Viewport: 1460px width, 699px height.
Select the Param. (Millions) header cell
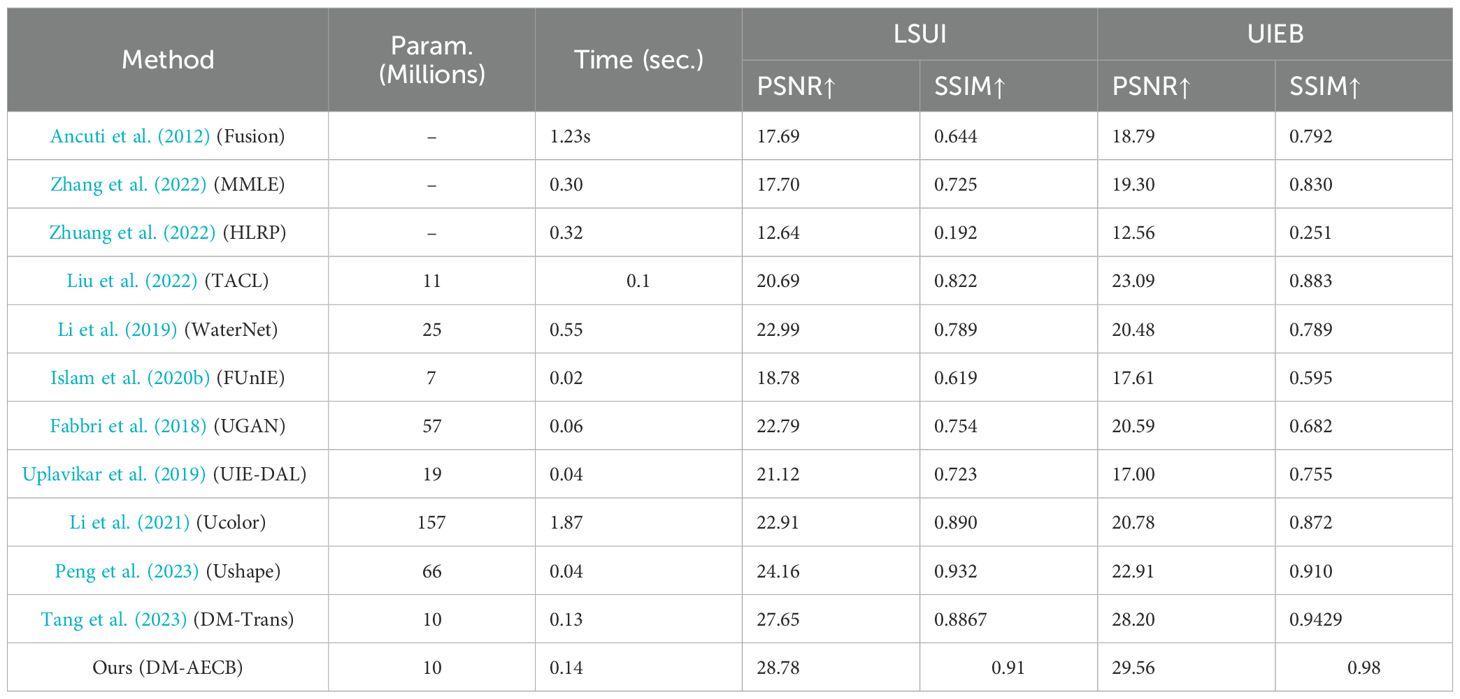(x=431, y=60)
